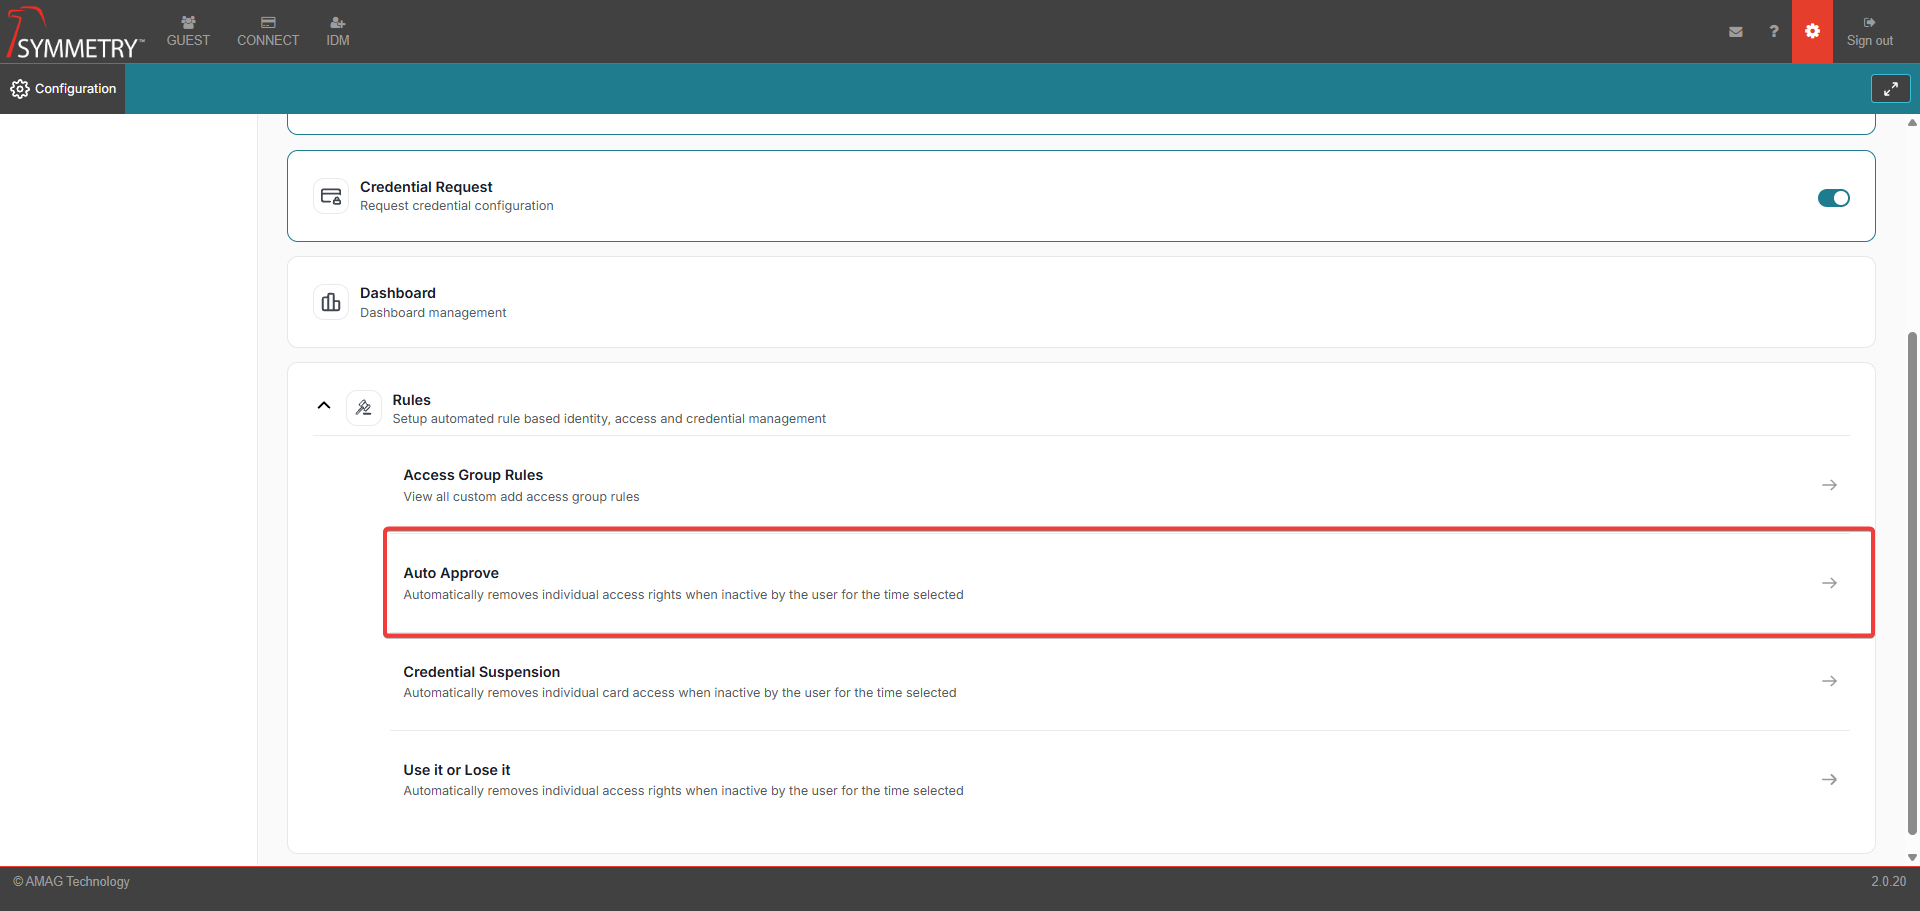The width and height of the screenshot is (1920, 911).
Task: Collapse the Rules section chevron
Action: (324, 406)
